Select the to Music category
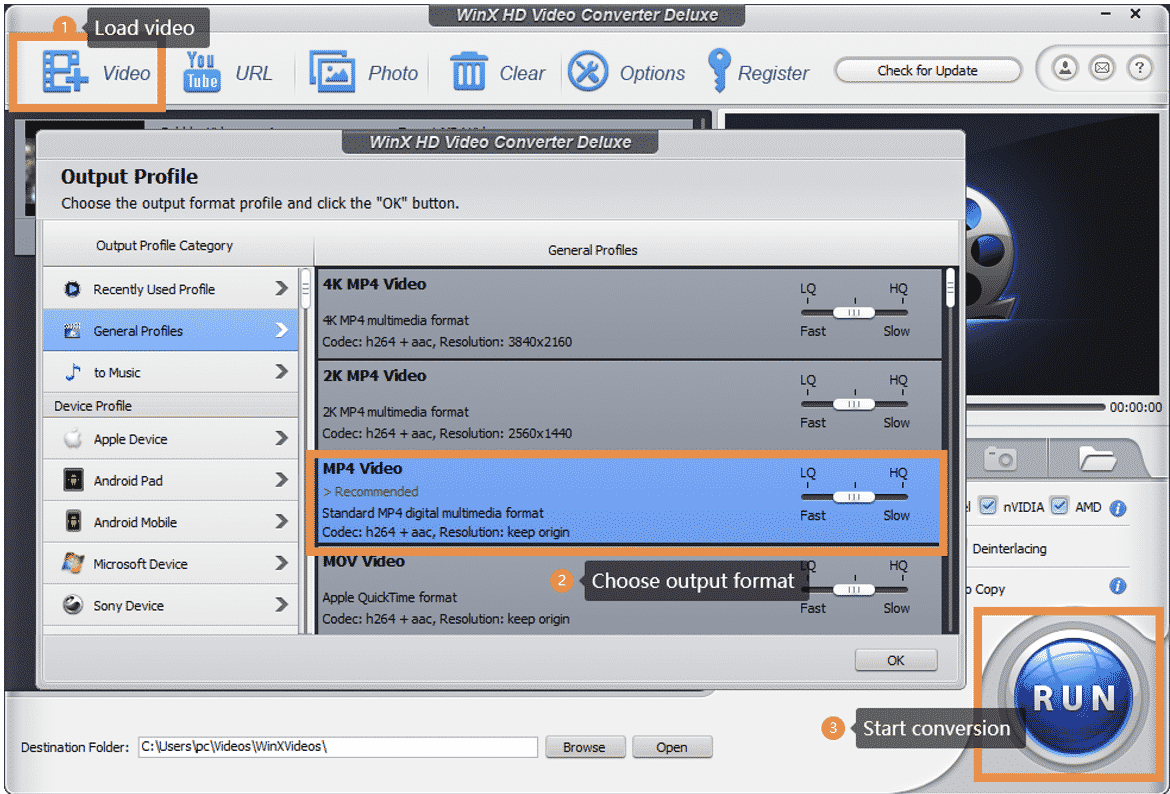 point(170,372)
